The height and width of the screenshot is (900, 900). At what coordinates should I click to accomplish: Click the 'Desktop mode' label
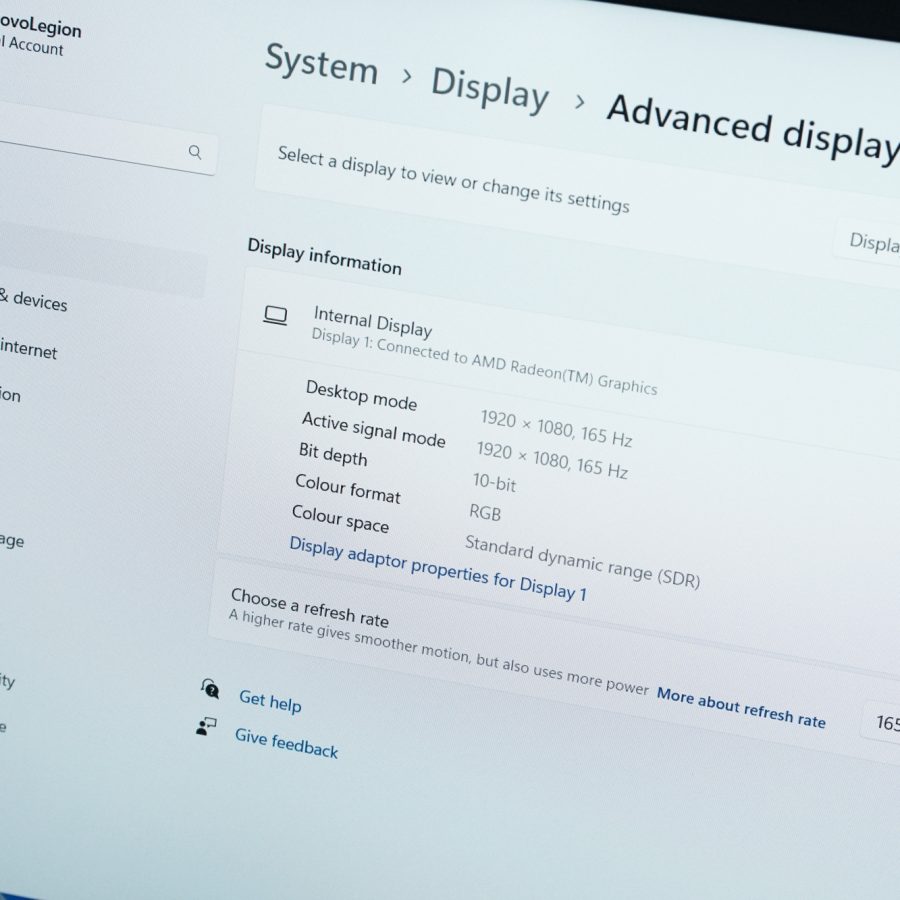(x=362, y=395)
